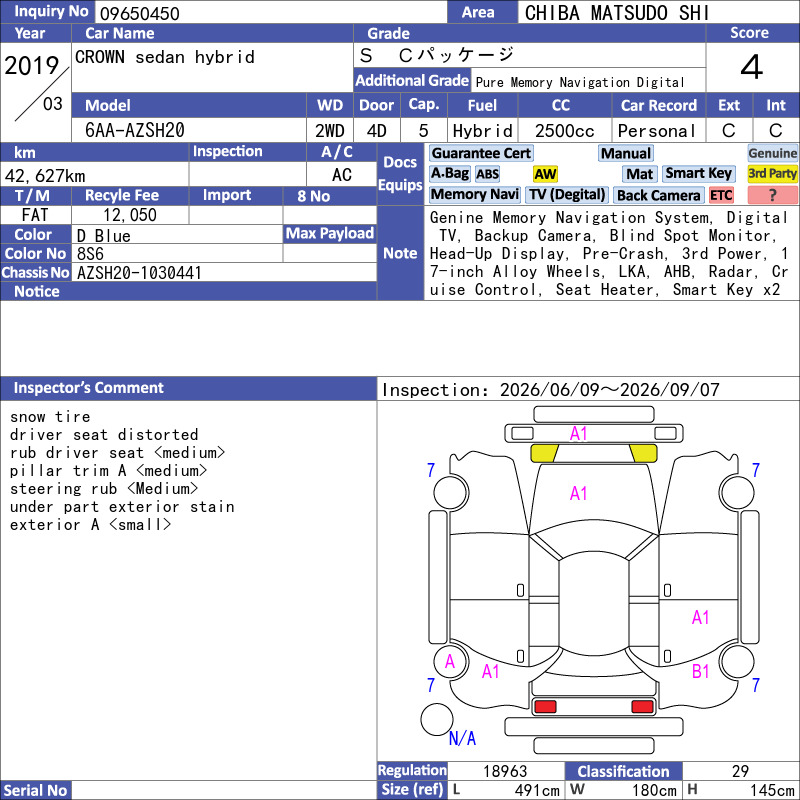800x800 pixels.
Task: Click the classification value 29
Action: pyautogui.click(x=740, y=771)
